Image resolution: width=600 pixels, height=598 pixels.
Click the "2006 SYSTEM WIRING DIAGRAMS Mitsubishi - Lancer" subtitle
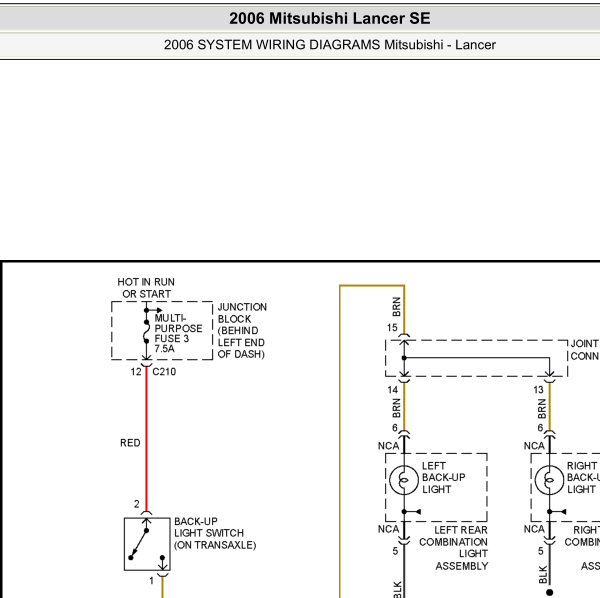329,45
